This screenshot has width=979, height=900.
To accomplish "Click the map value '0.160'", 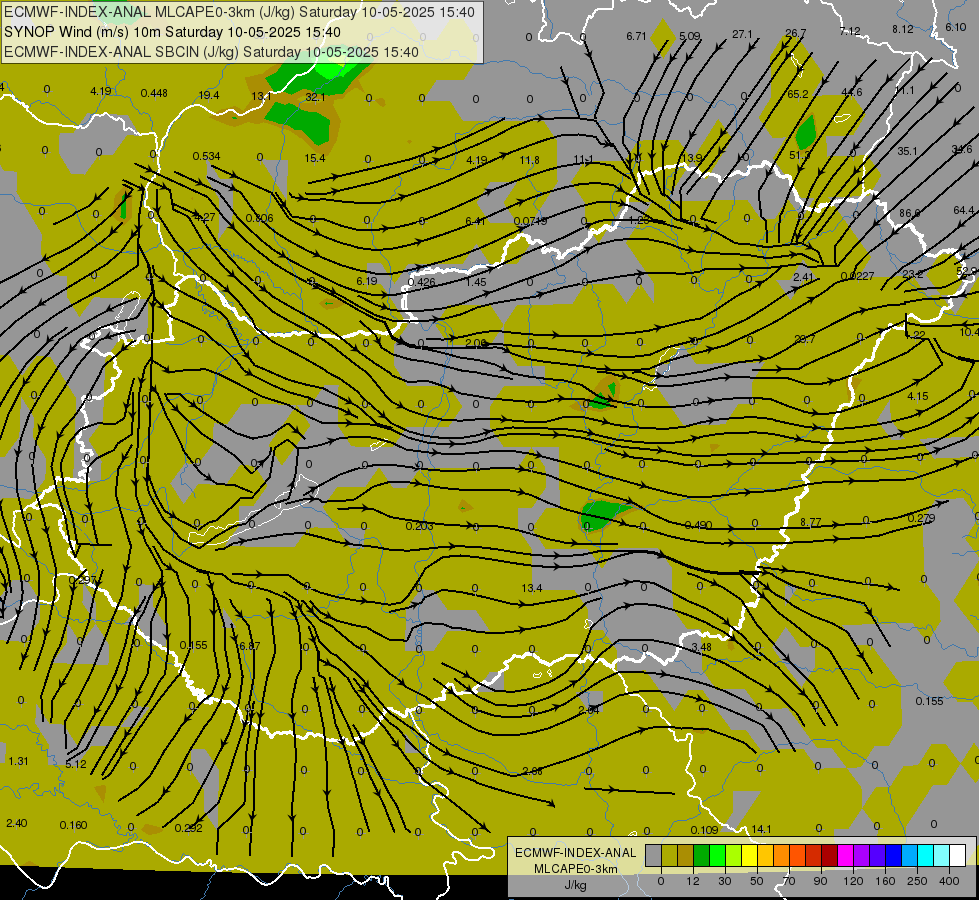I will click(73, 825).
